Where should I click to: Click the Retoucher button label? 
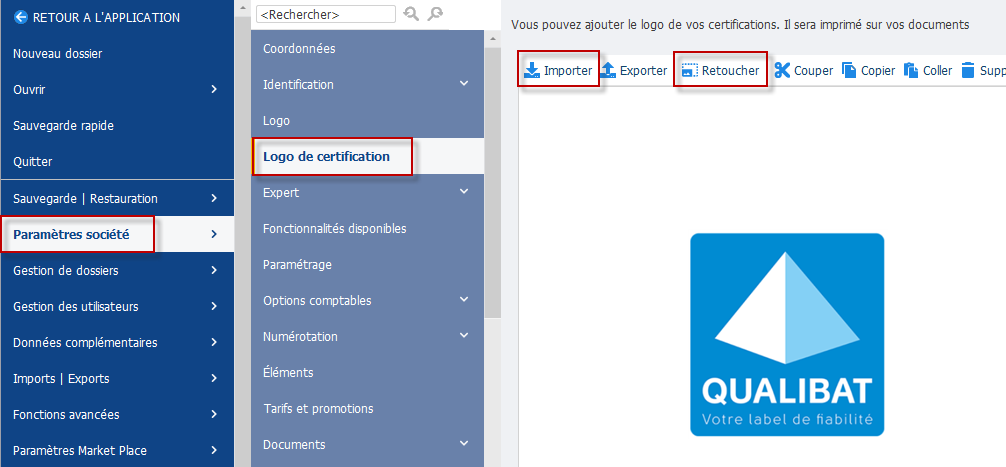[x=730, y=71]
